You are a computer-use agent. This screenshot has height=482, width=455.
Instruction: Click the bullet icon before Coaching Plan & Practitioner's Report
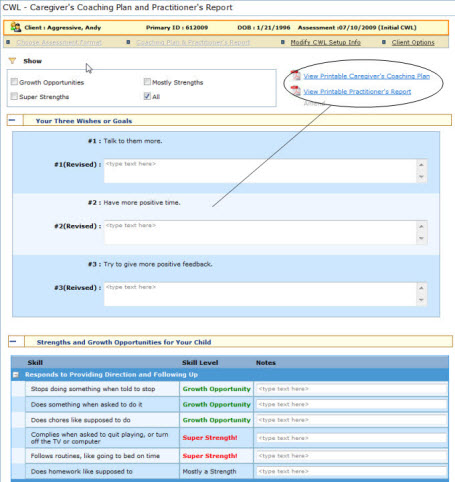coord(128,42)
